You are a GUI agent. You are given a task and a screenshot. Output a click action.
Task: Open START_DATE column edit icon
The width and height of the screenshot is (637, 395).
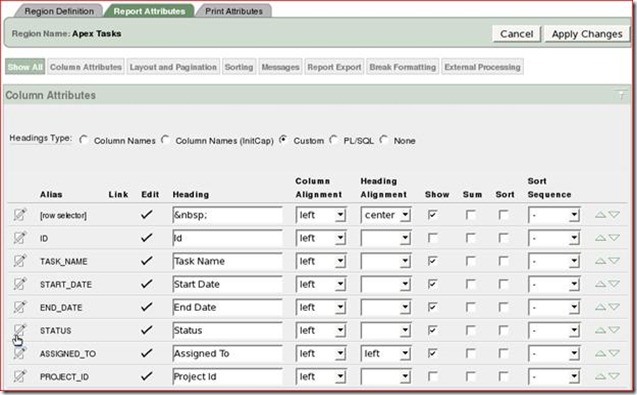coord(20,284)
